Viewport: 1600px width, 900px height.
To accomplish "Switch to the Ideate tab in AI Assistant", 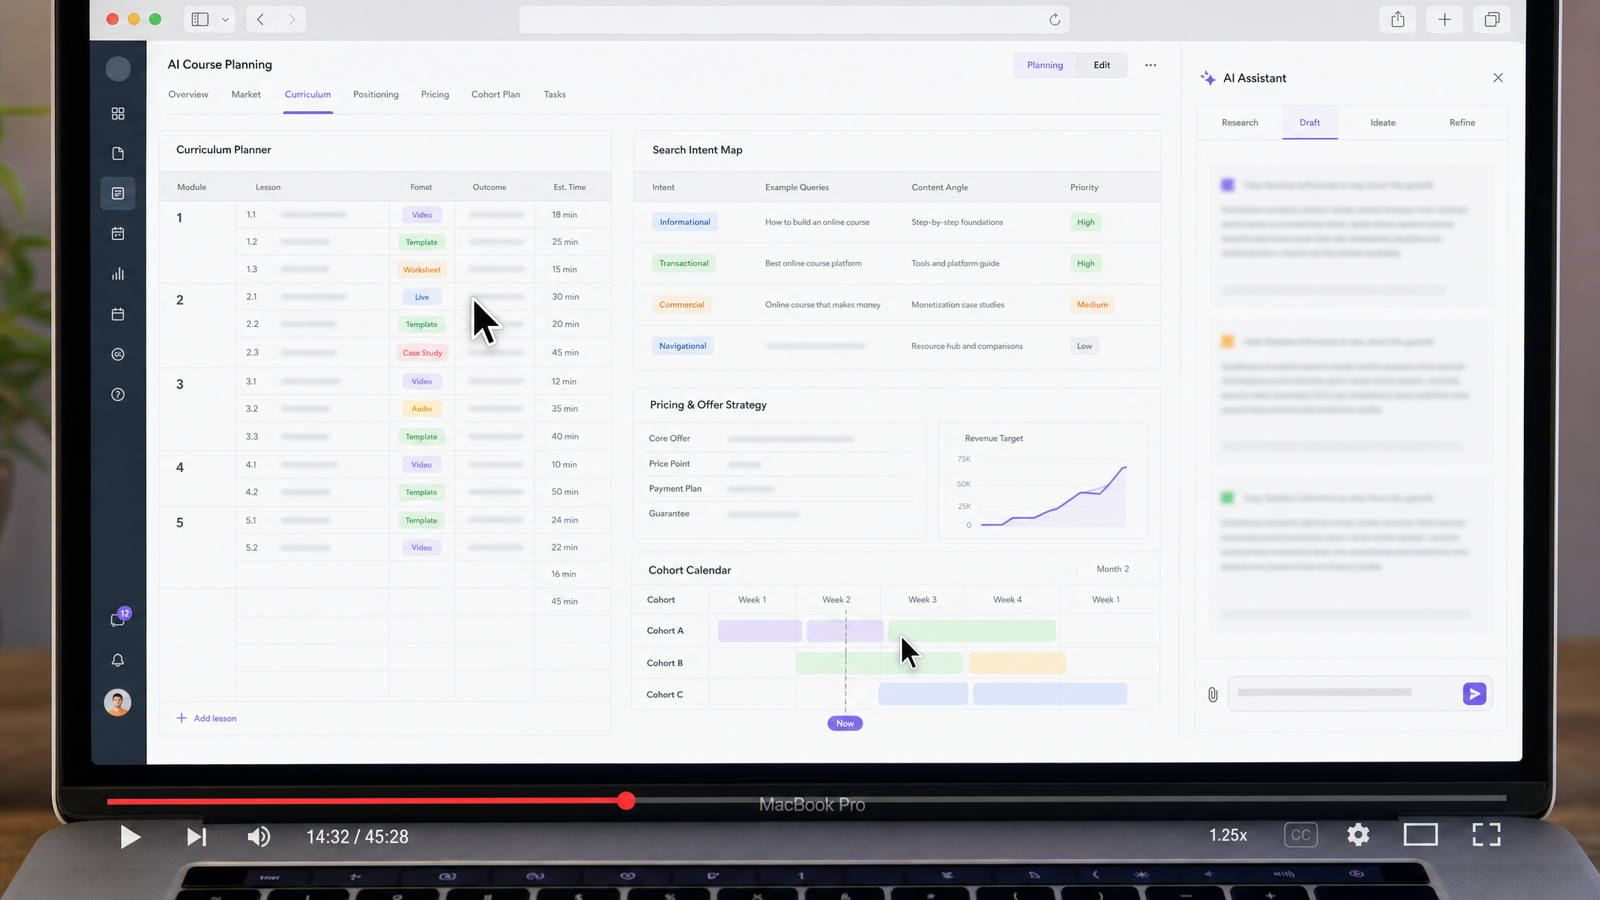I will 1383,123.
